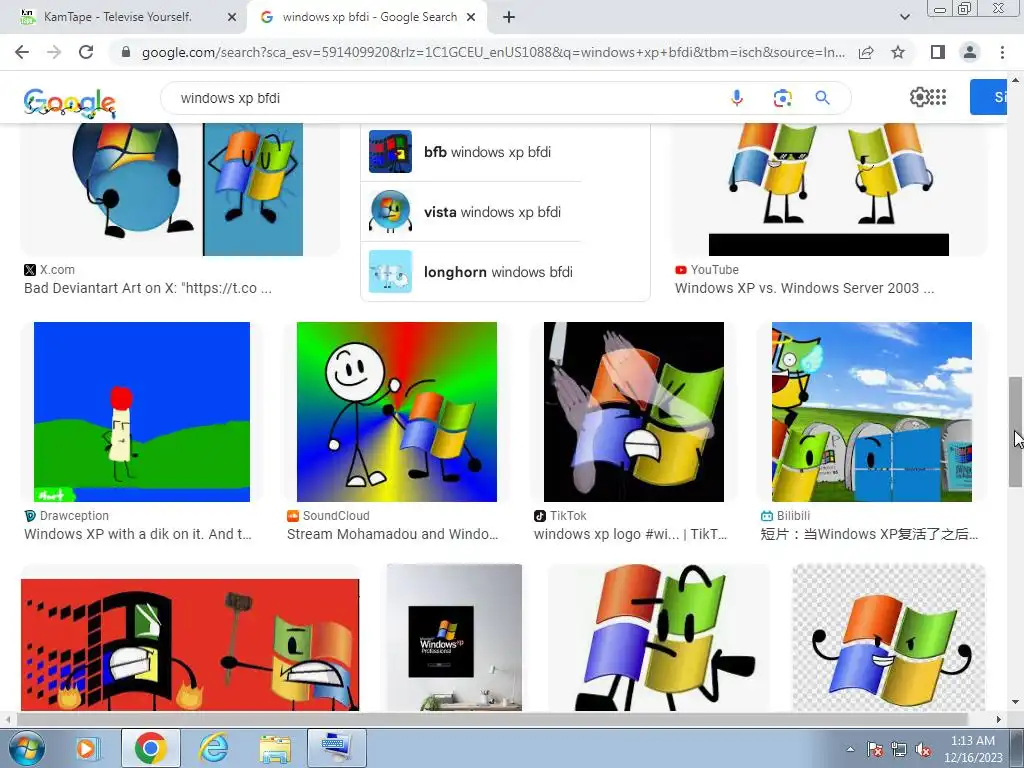Open the Google apps grid
The image size is (1024, 768).
tap(938, 97)
